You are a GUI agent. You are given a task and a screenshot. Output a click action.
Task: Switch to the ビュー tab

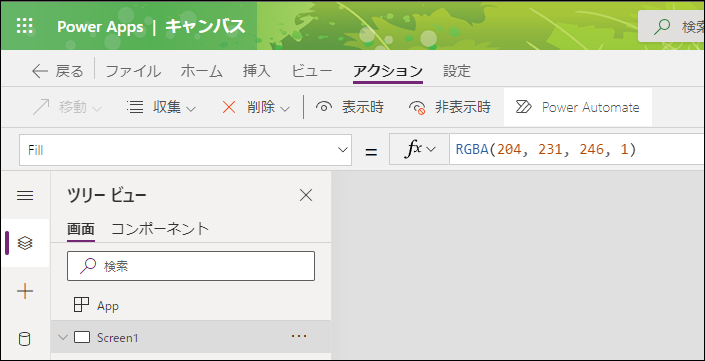tap(312, 71)
